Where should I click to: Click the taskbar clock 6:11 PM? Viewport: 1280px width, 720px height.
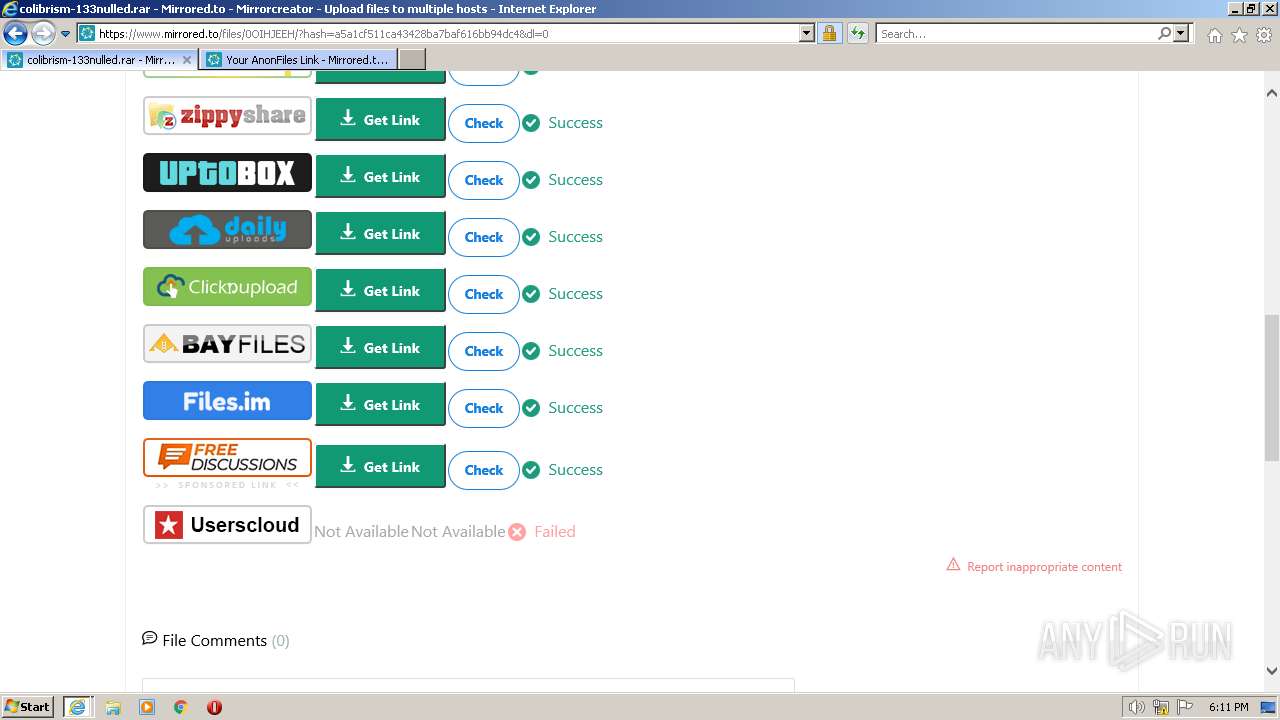(1228, 707)
